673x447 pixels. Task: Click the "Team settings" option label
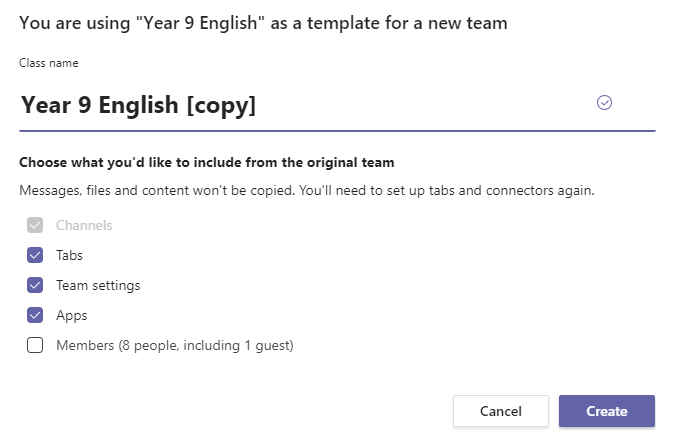[x=98, y=286]
